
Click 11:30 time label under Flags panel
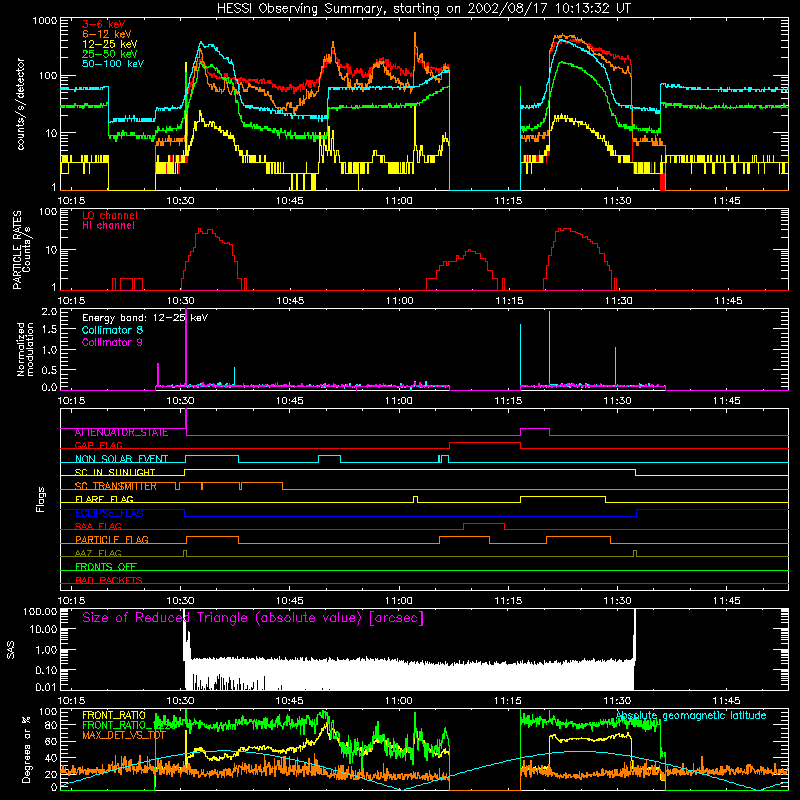617,601
